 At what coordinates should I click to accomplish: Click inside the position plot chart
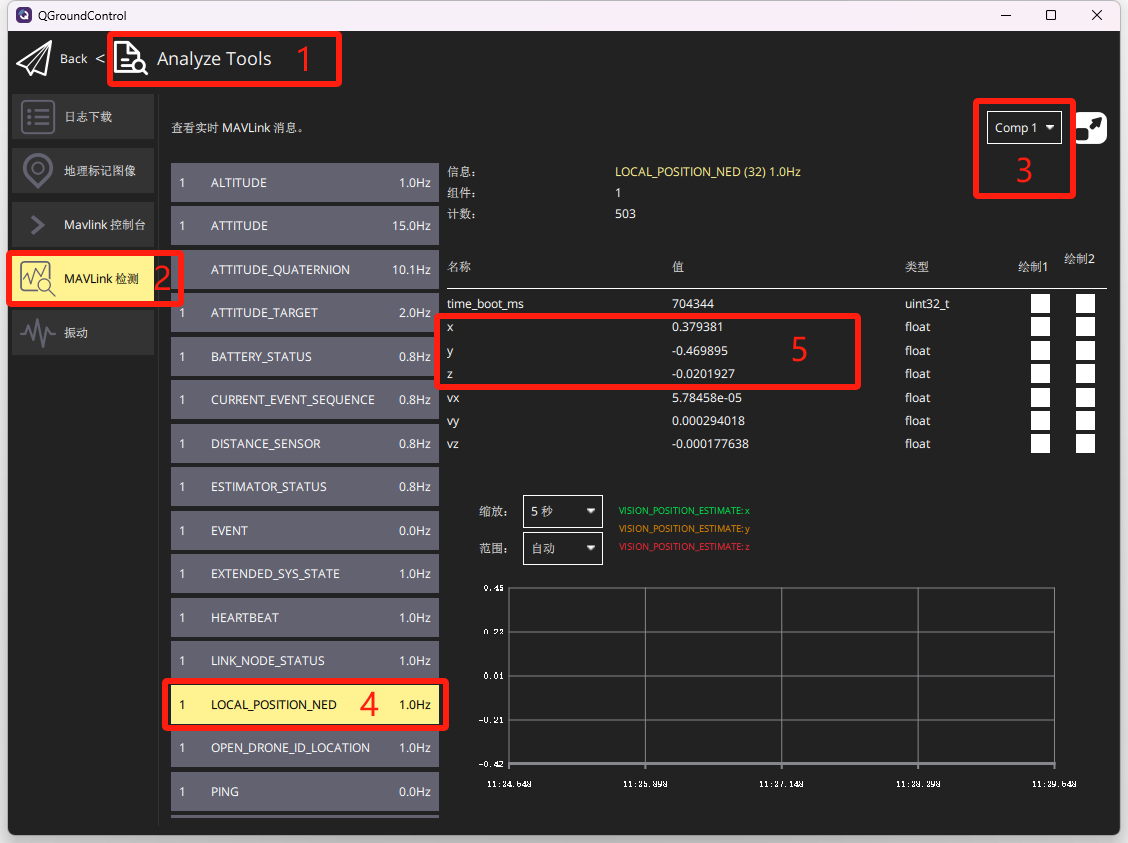pyautogui.click(x=781, y=676)
